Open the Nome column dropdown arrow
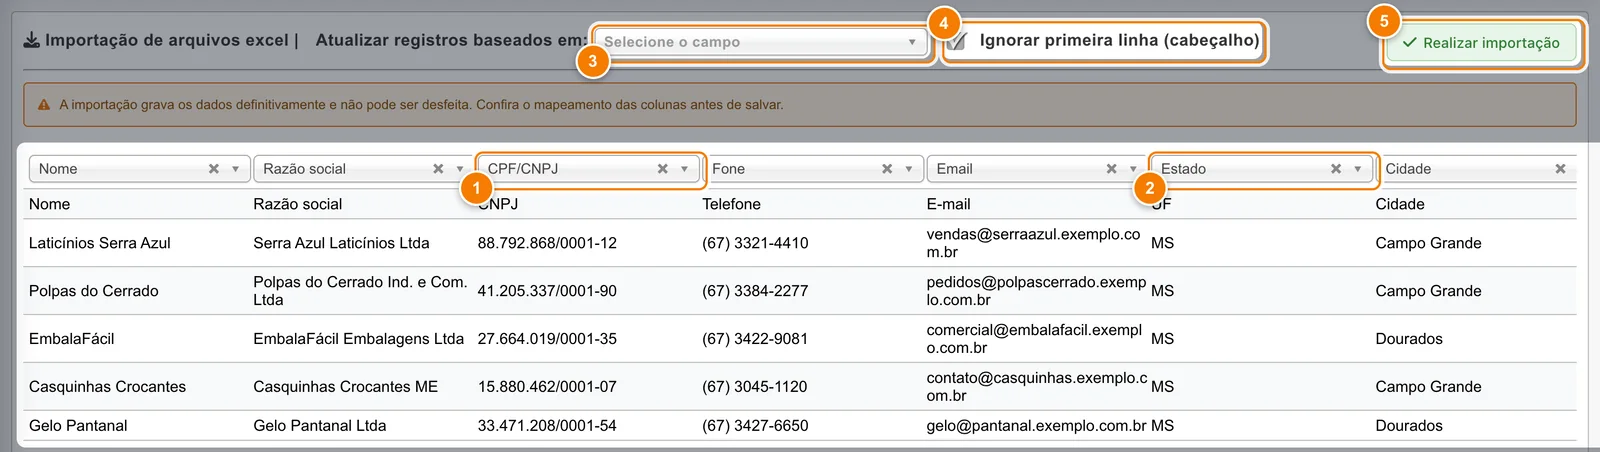Image resolution: width=1600 pixels, height=452 pixels. click(235, 169)
